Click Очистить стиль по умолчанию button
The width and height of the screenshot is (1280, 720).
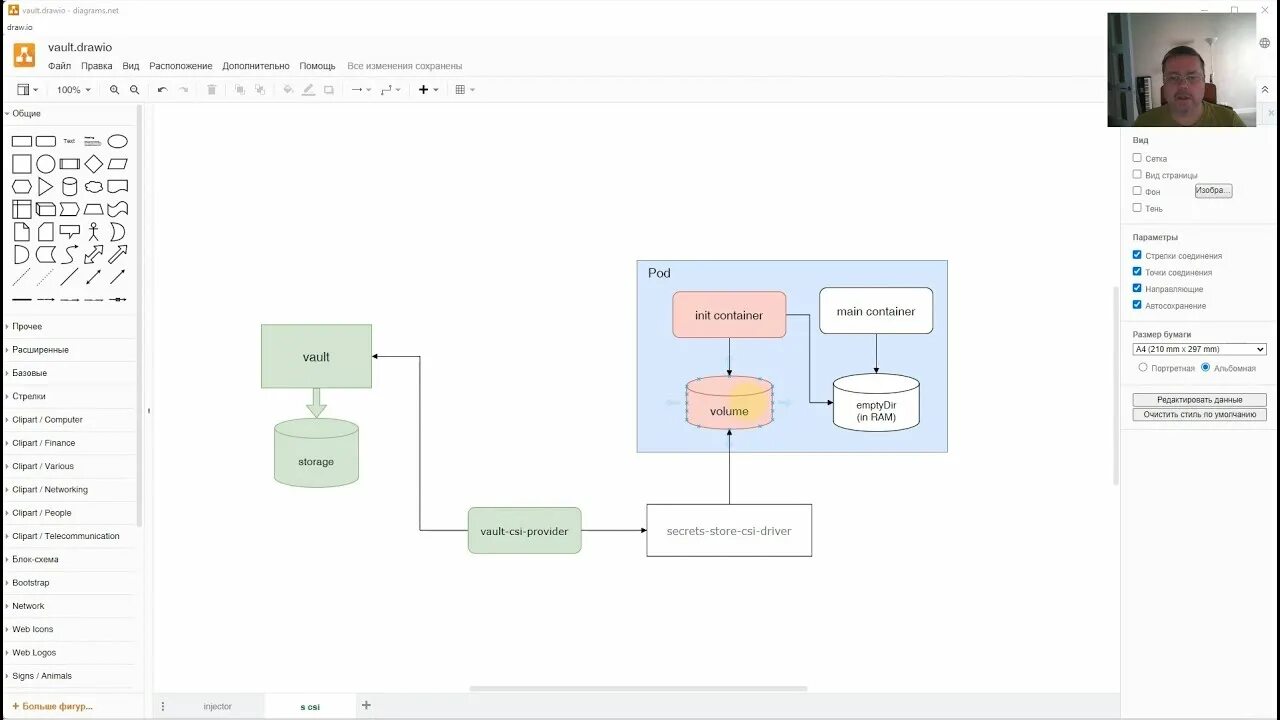tap(1199, 414)
